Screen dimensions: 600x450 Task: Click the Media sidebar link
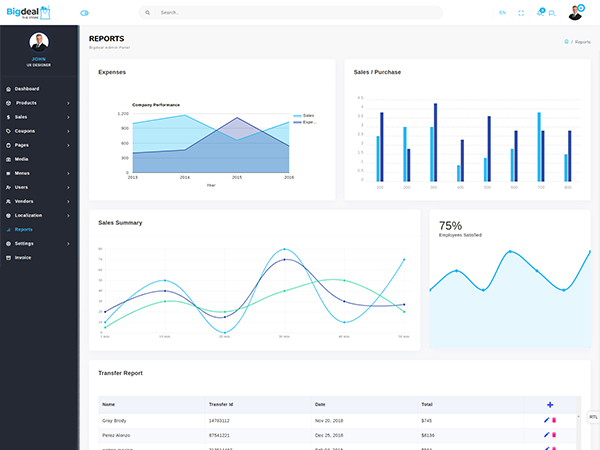tap(21, 159)
